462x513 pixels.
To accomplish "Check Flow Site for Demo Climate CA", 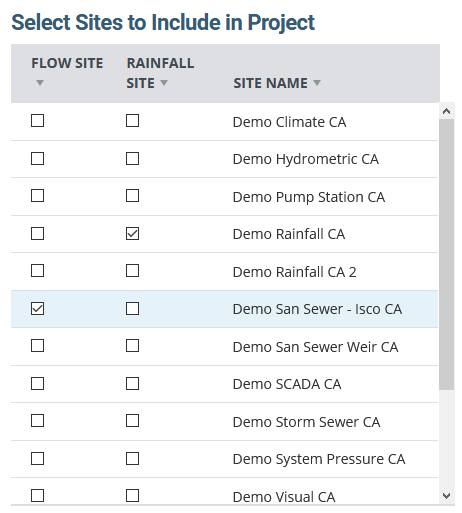I will pos(37,121).
